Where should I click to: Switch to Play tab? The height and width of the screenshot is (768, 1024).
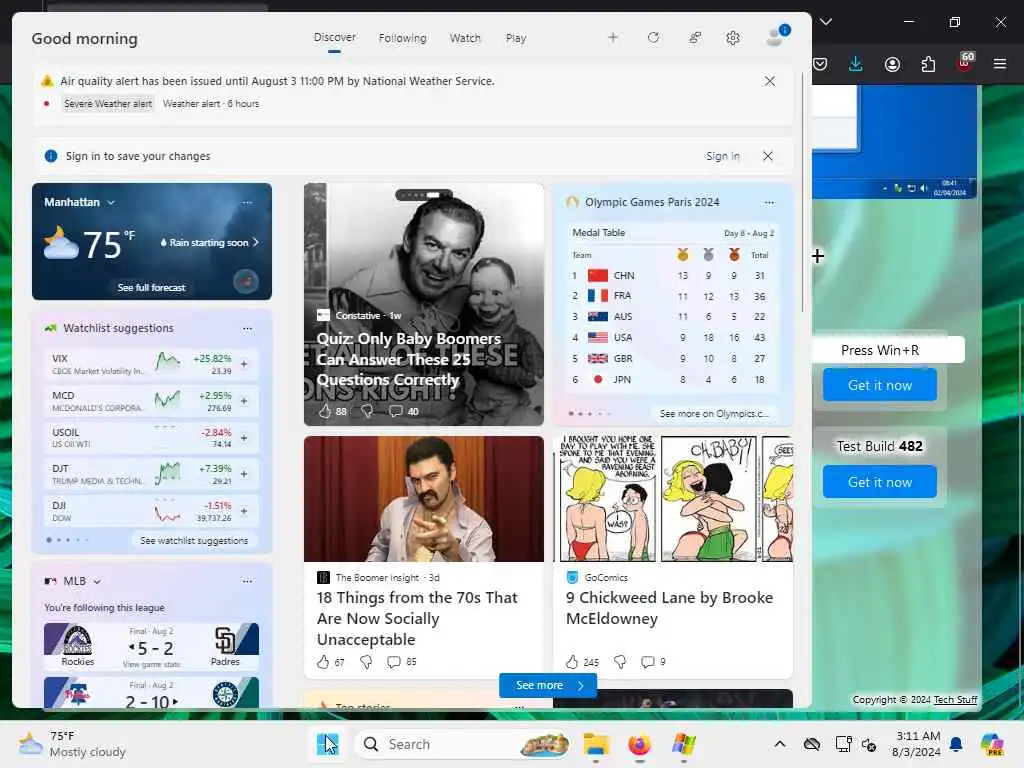tap(516, 39)
